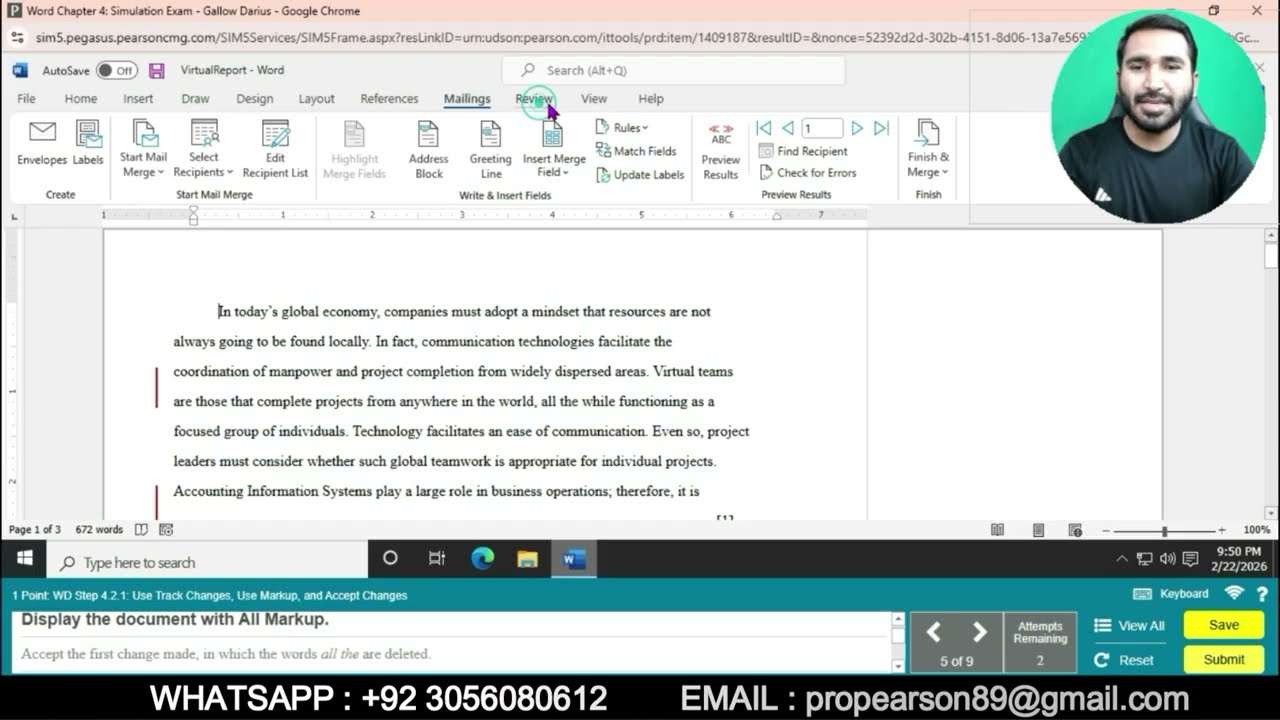Insert an Address Block

click(x=428, y=149)
